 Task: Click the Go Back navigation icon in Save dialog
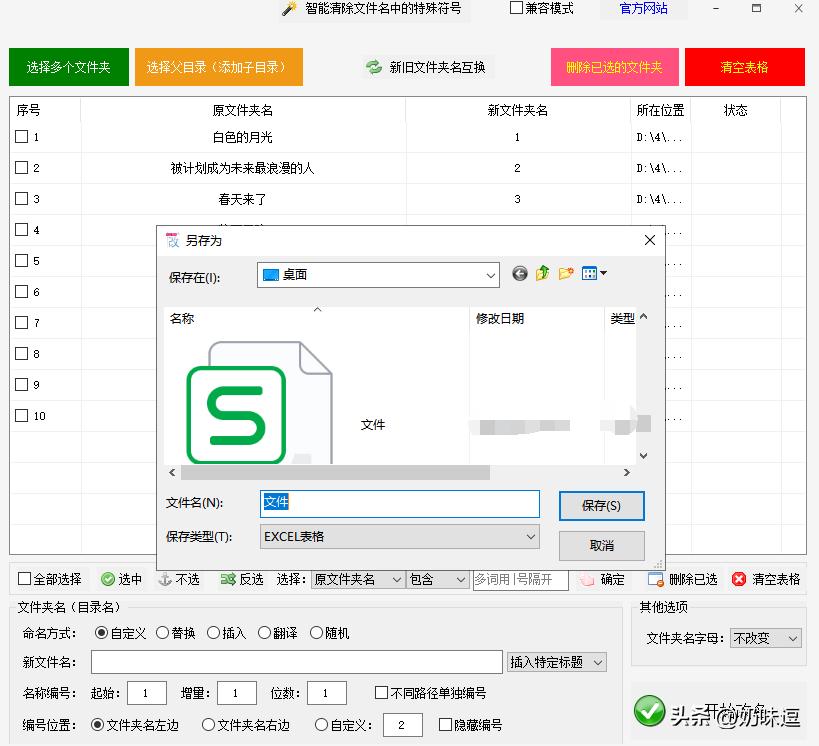pyautogui.click(x=519, y=273)
